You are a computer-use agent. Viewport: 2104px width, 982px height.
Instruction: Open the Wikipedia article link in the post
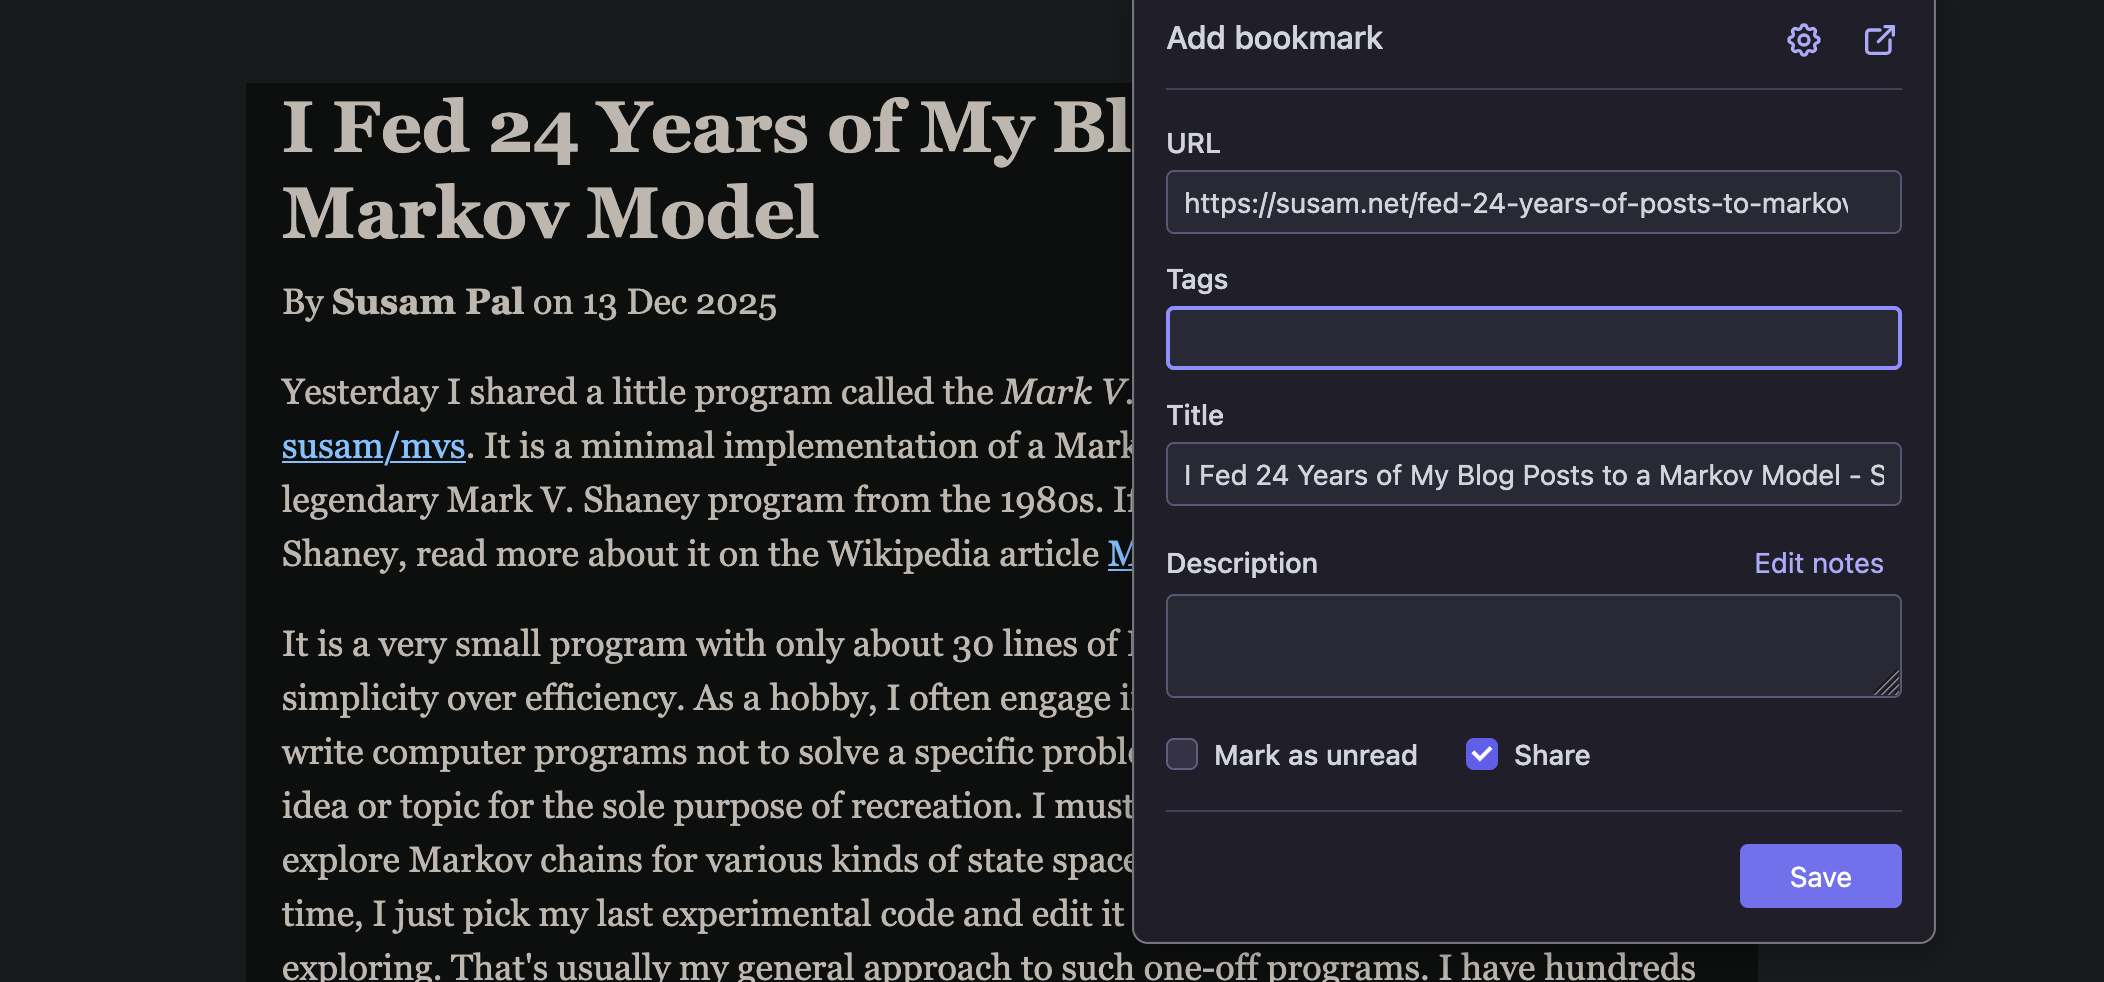click(x=1118, y=552)
